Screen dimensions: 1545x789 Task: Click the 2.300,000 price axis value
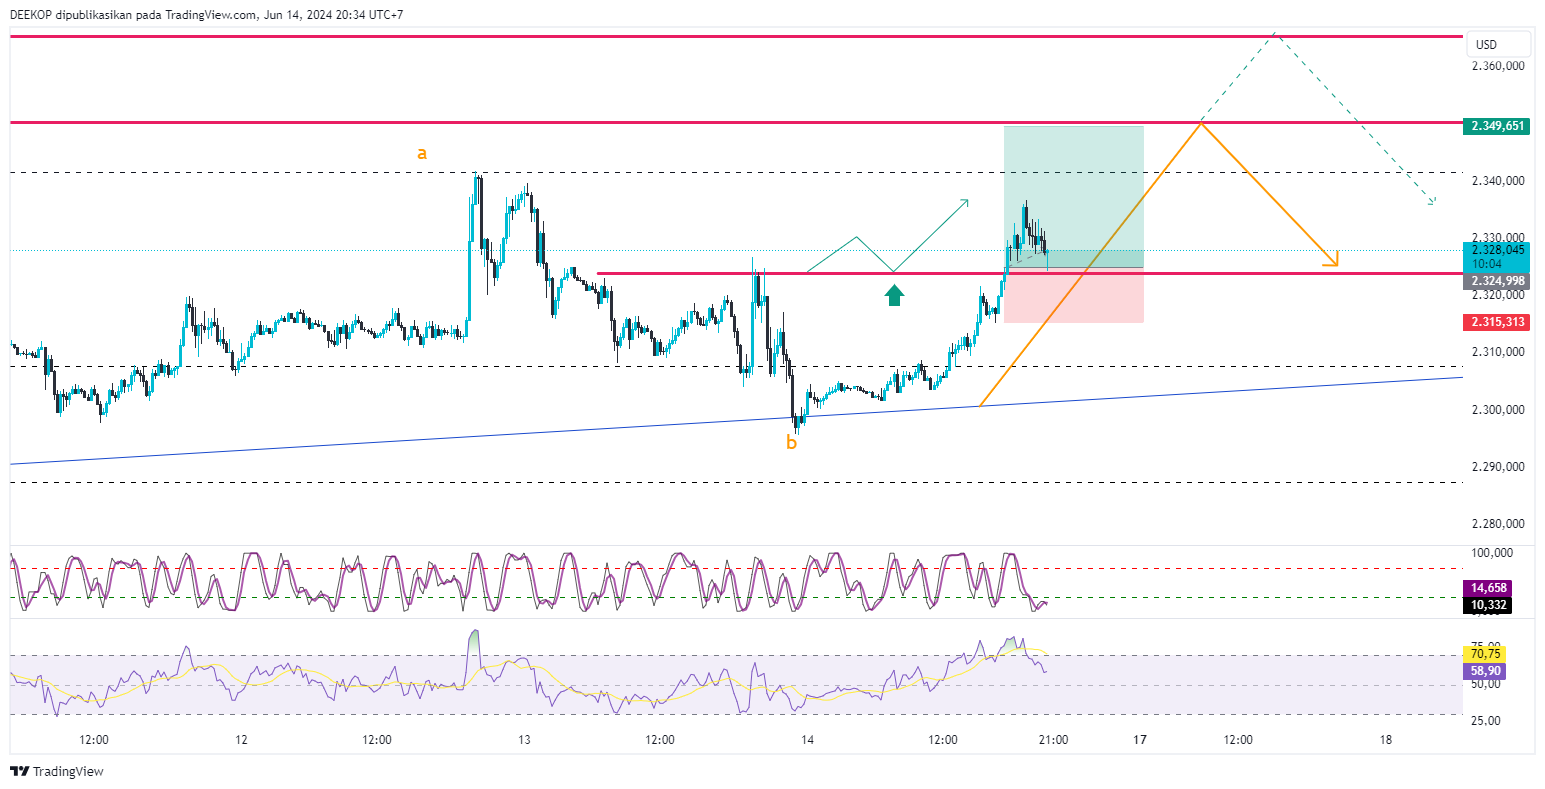coord(1497,410)
